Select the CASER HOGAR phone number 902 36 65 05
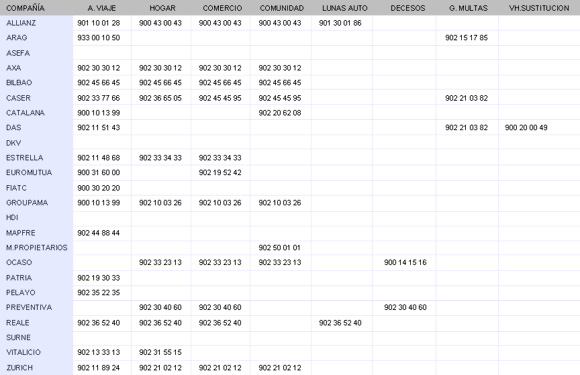The height and width of the screenshot is (375, 580). click(x=160, y=98)
